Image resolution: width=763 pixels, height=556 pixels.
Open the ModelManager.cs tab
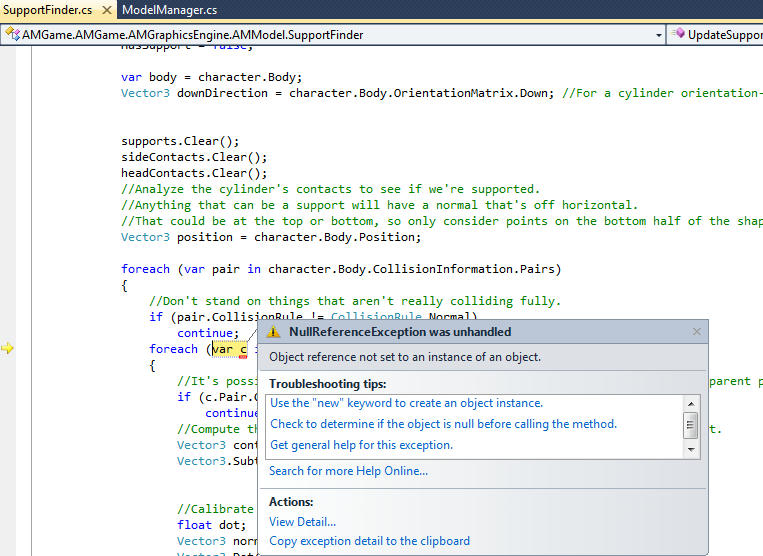pos(169,10)
